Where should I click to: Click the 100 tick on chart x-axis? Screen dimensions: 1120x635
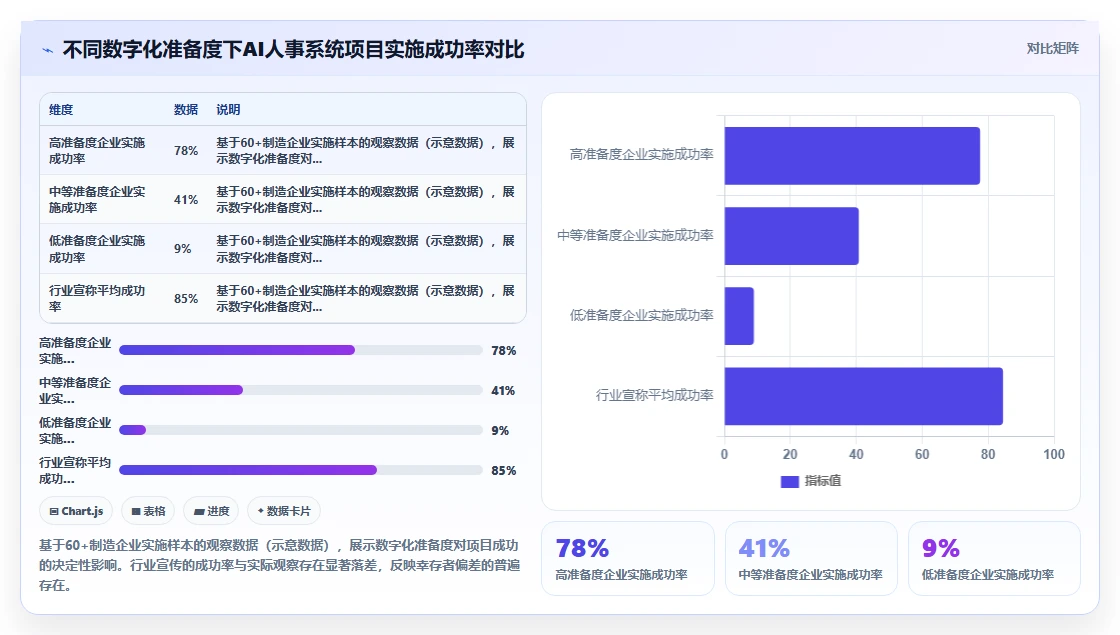(1054, 454)
